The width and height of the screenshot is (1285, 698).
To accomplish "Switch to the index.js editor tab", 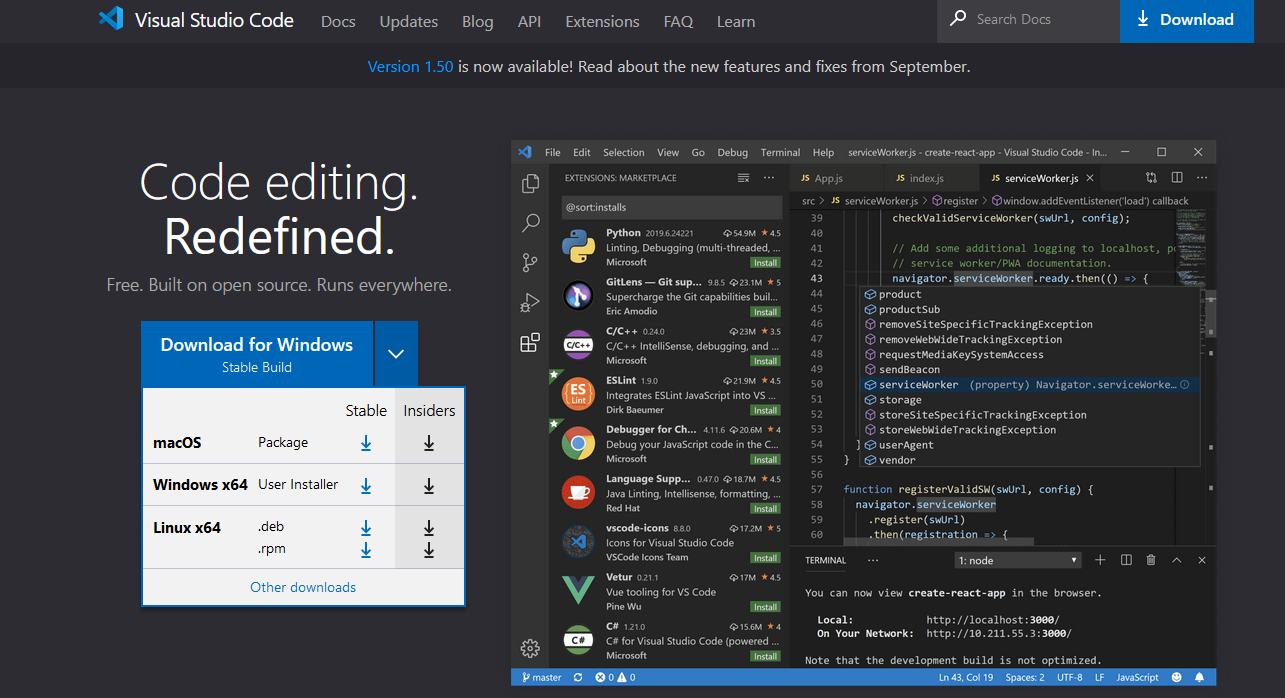I will [926, 178].
